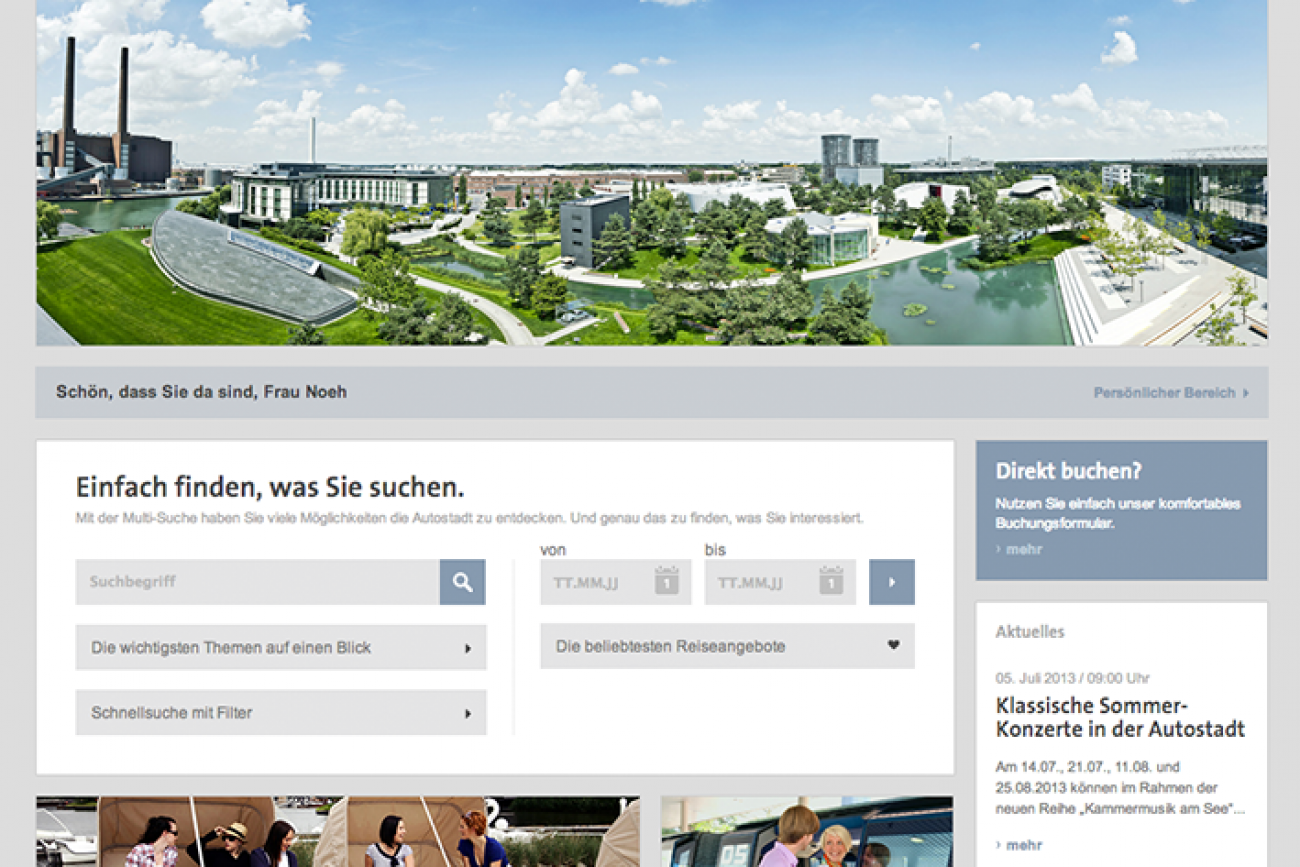Click the arrow next to Persönlicher Bereich
This screenshot has height=867, width=1300.
[1245, 393]
